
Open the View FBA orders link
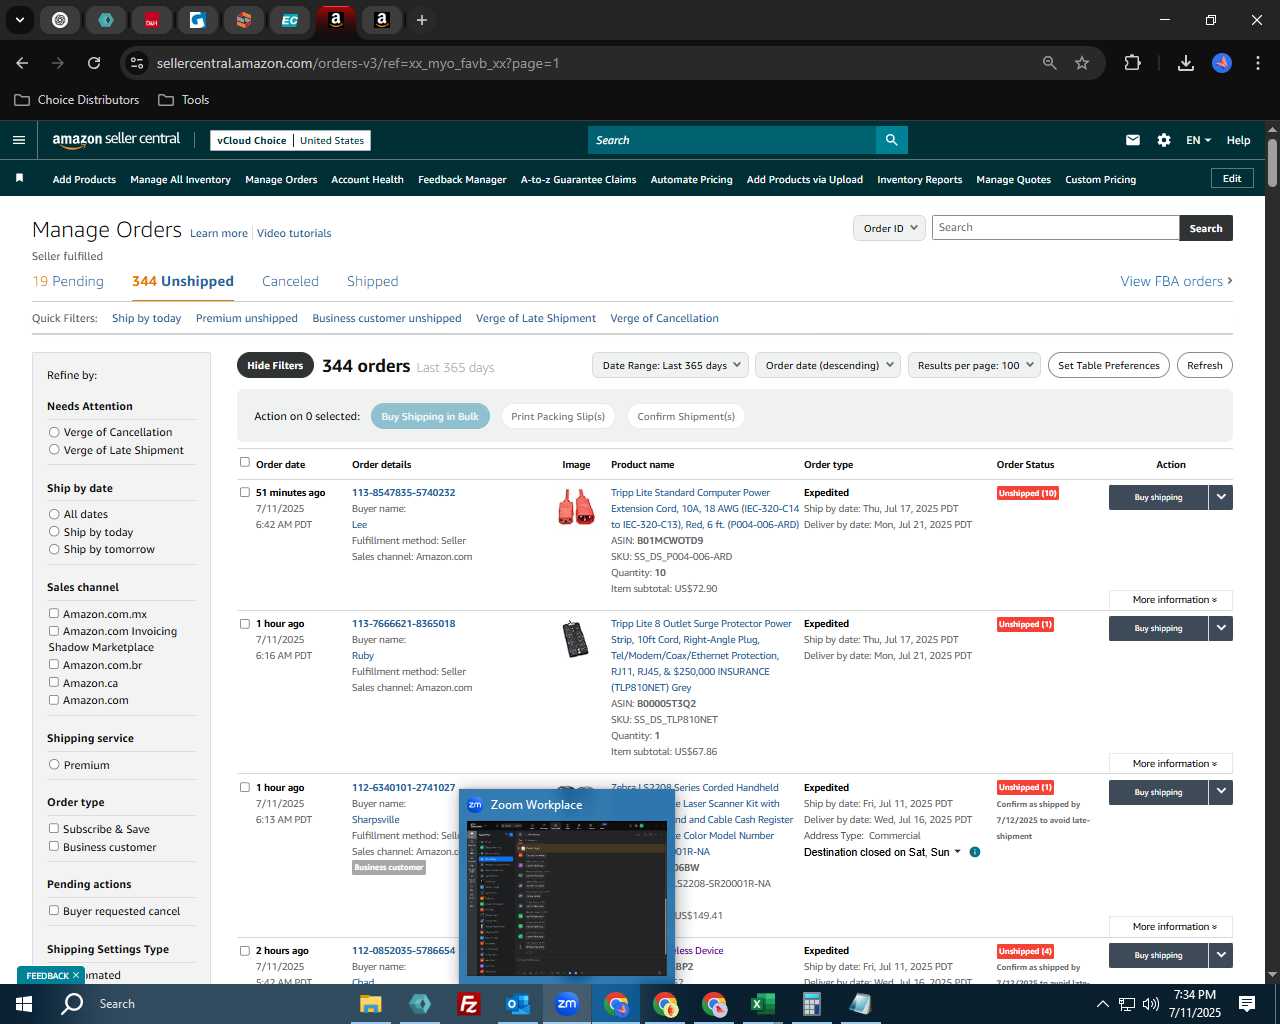(x=1176, y=281)
